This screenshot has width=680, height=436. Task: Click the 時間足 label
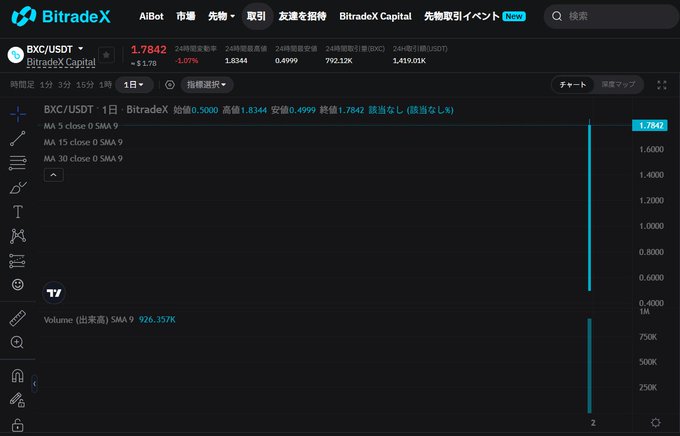22,85
